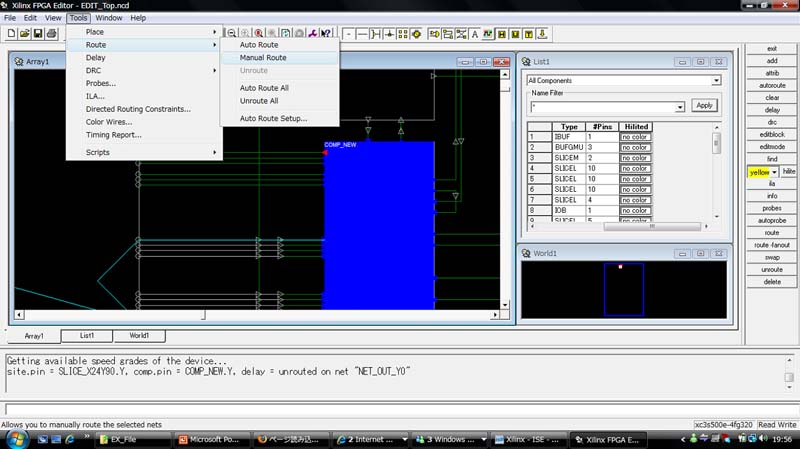Click the swap button
Screen dimensions: 800x449
tap(772, 257)
